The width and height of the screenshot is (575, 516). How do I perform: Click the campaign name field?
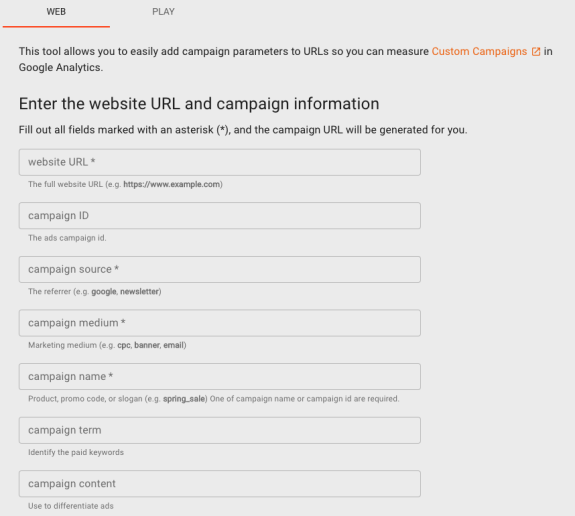coord(220,377)
